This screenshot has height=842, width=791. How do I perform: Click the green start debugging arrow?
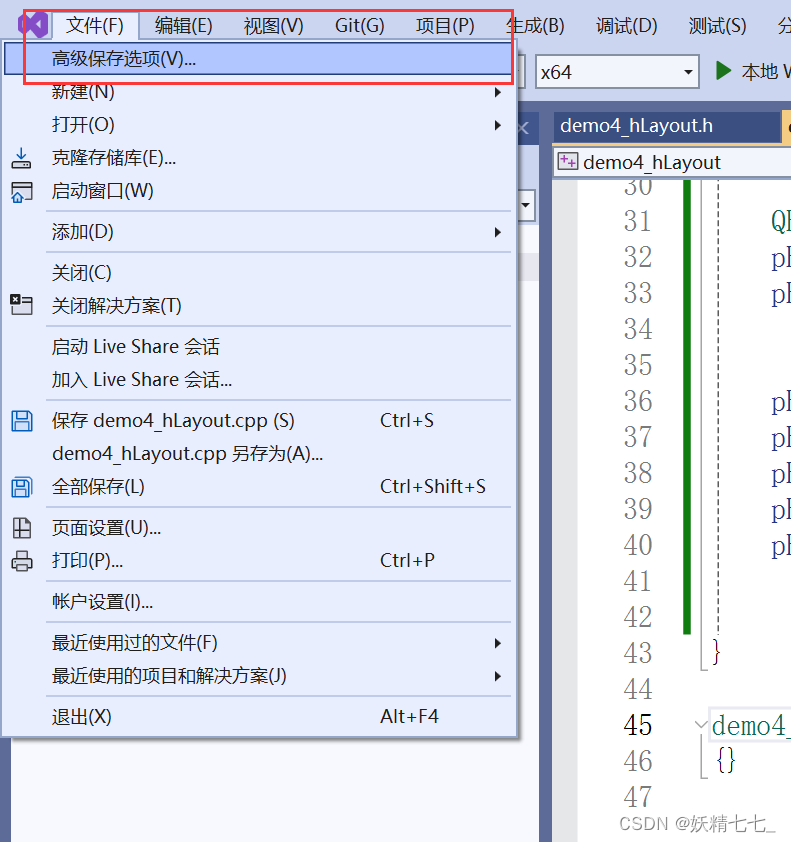(723, 71)
